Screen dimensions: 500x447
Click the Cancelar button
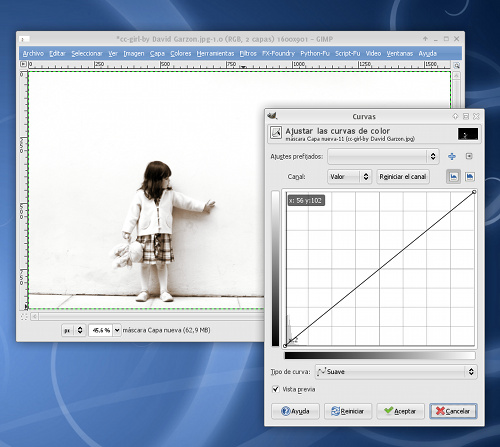(453, 411)
